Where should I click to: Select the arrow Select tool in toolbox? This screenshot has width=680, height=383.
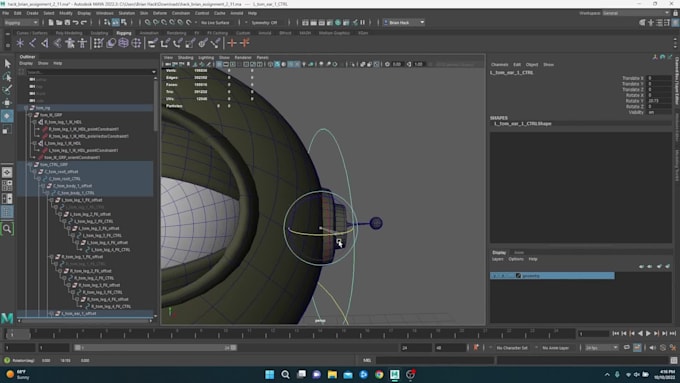pyautogui.click(x=7, y=64)
